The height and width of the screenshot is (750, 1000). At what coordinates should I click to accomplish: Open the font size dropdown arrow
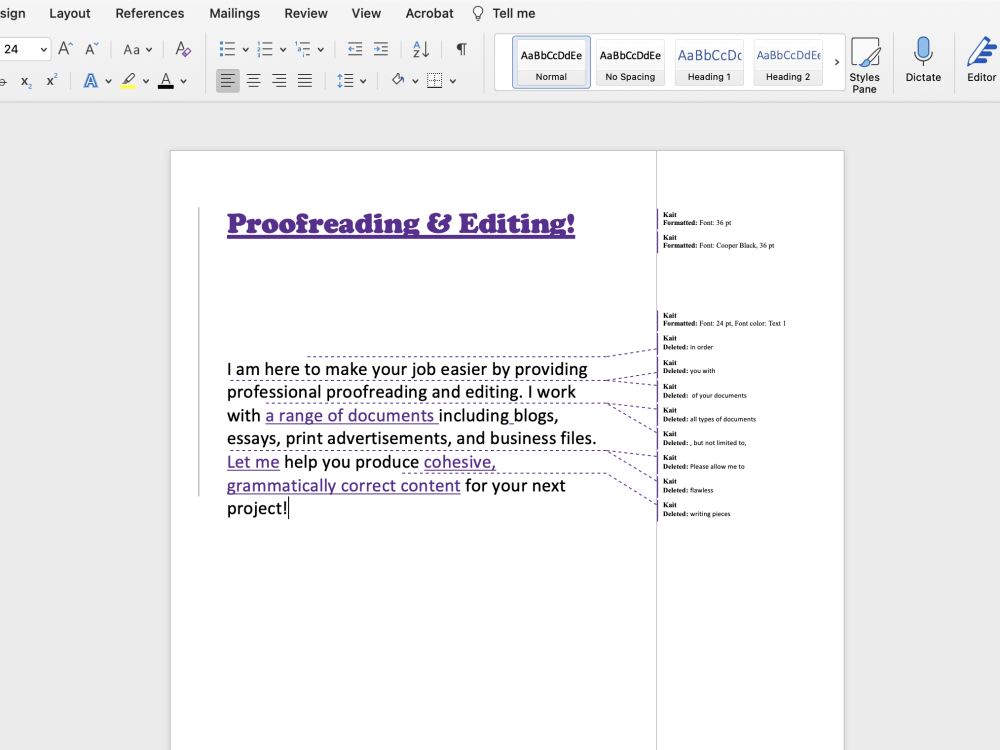point(43,50)
